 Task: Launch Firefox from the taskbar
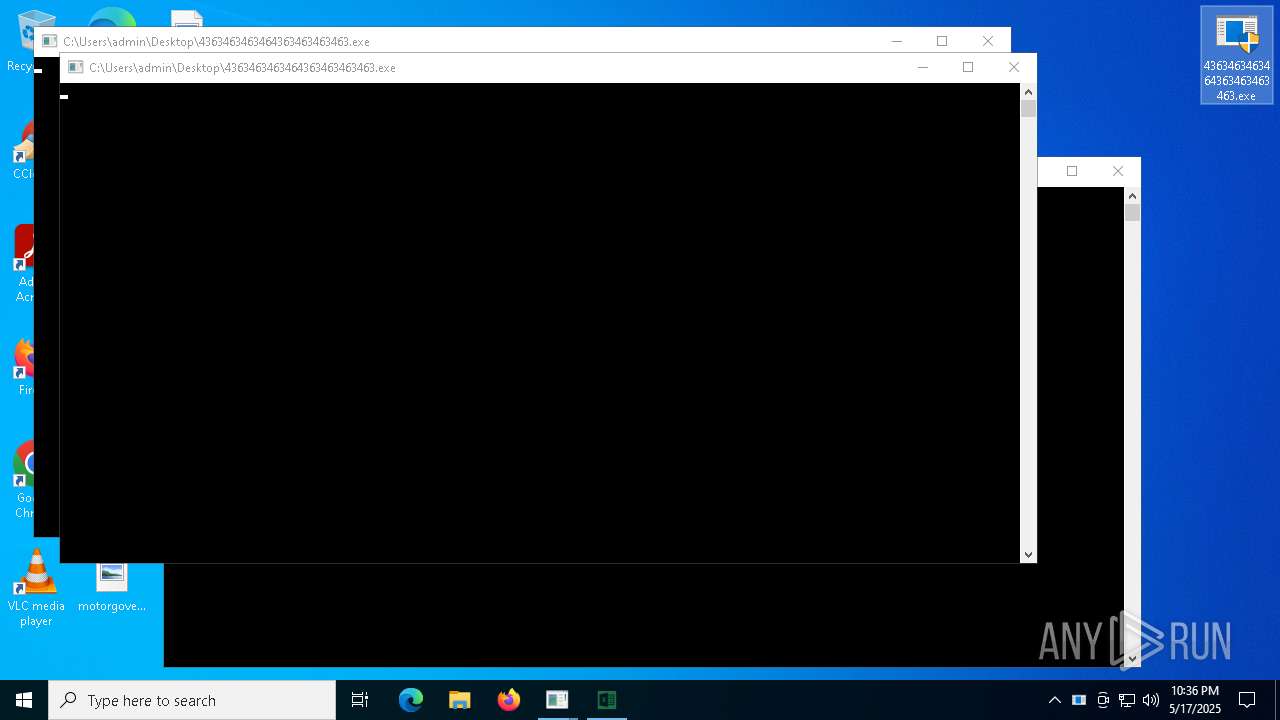(509, 700)
